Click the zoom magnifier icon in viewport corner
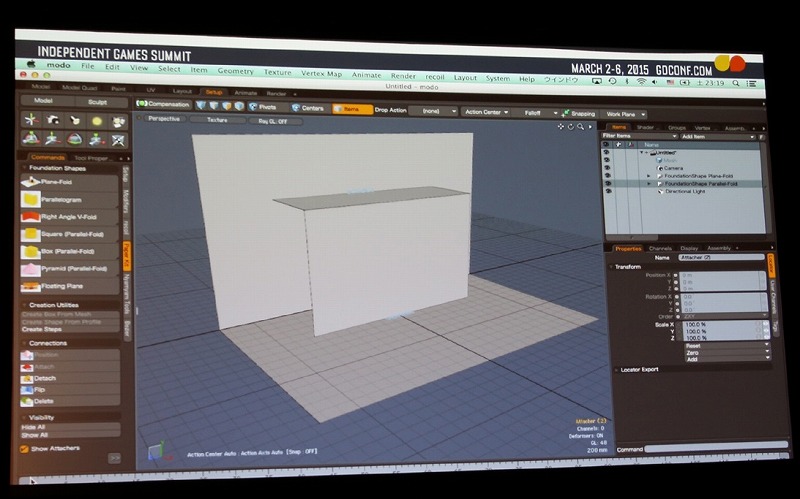 (x=581, y=126)
